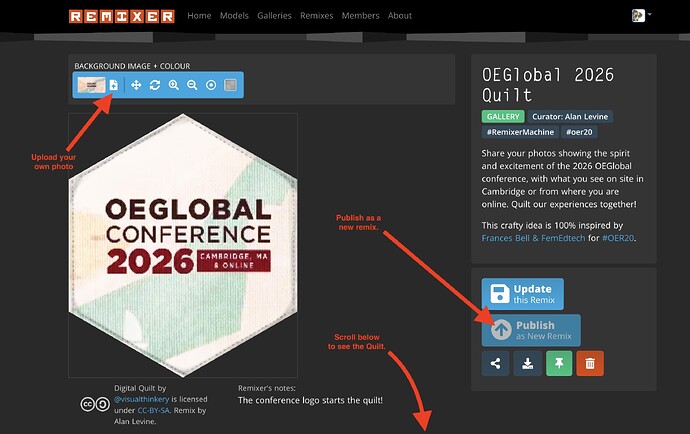The height and width of the screenshot is (434, 690).
Task: Open the Members page
Action: (360, 16)
